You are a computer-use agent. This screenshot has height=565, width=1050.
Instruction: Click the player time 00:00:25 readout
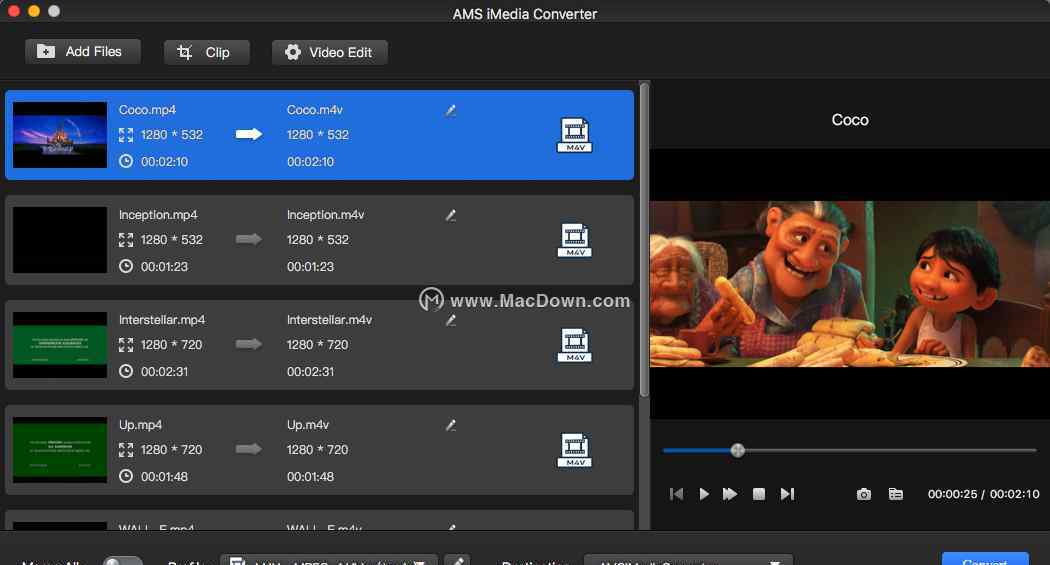(952, 494)
